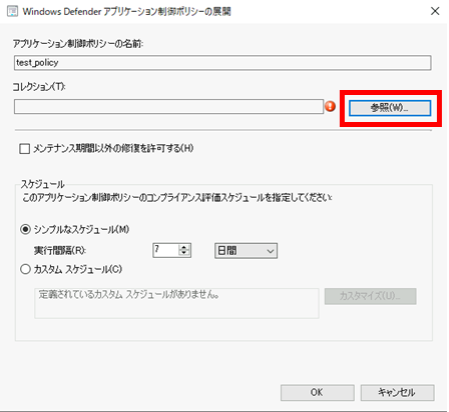Click the 実行間隔 number field showing 7
This screenshot has height=412, width=449.
(166, 250)
